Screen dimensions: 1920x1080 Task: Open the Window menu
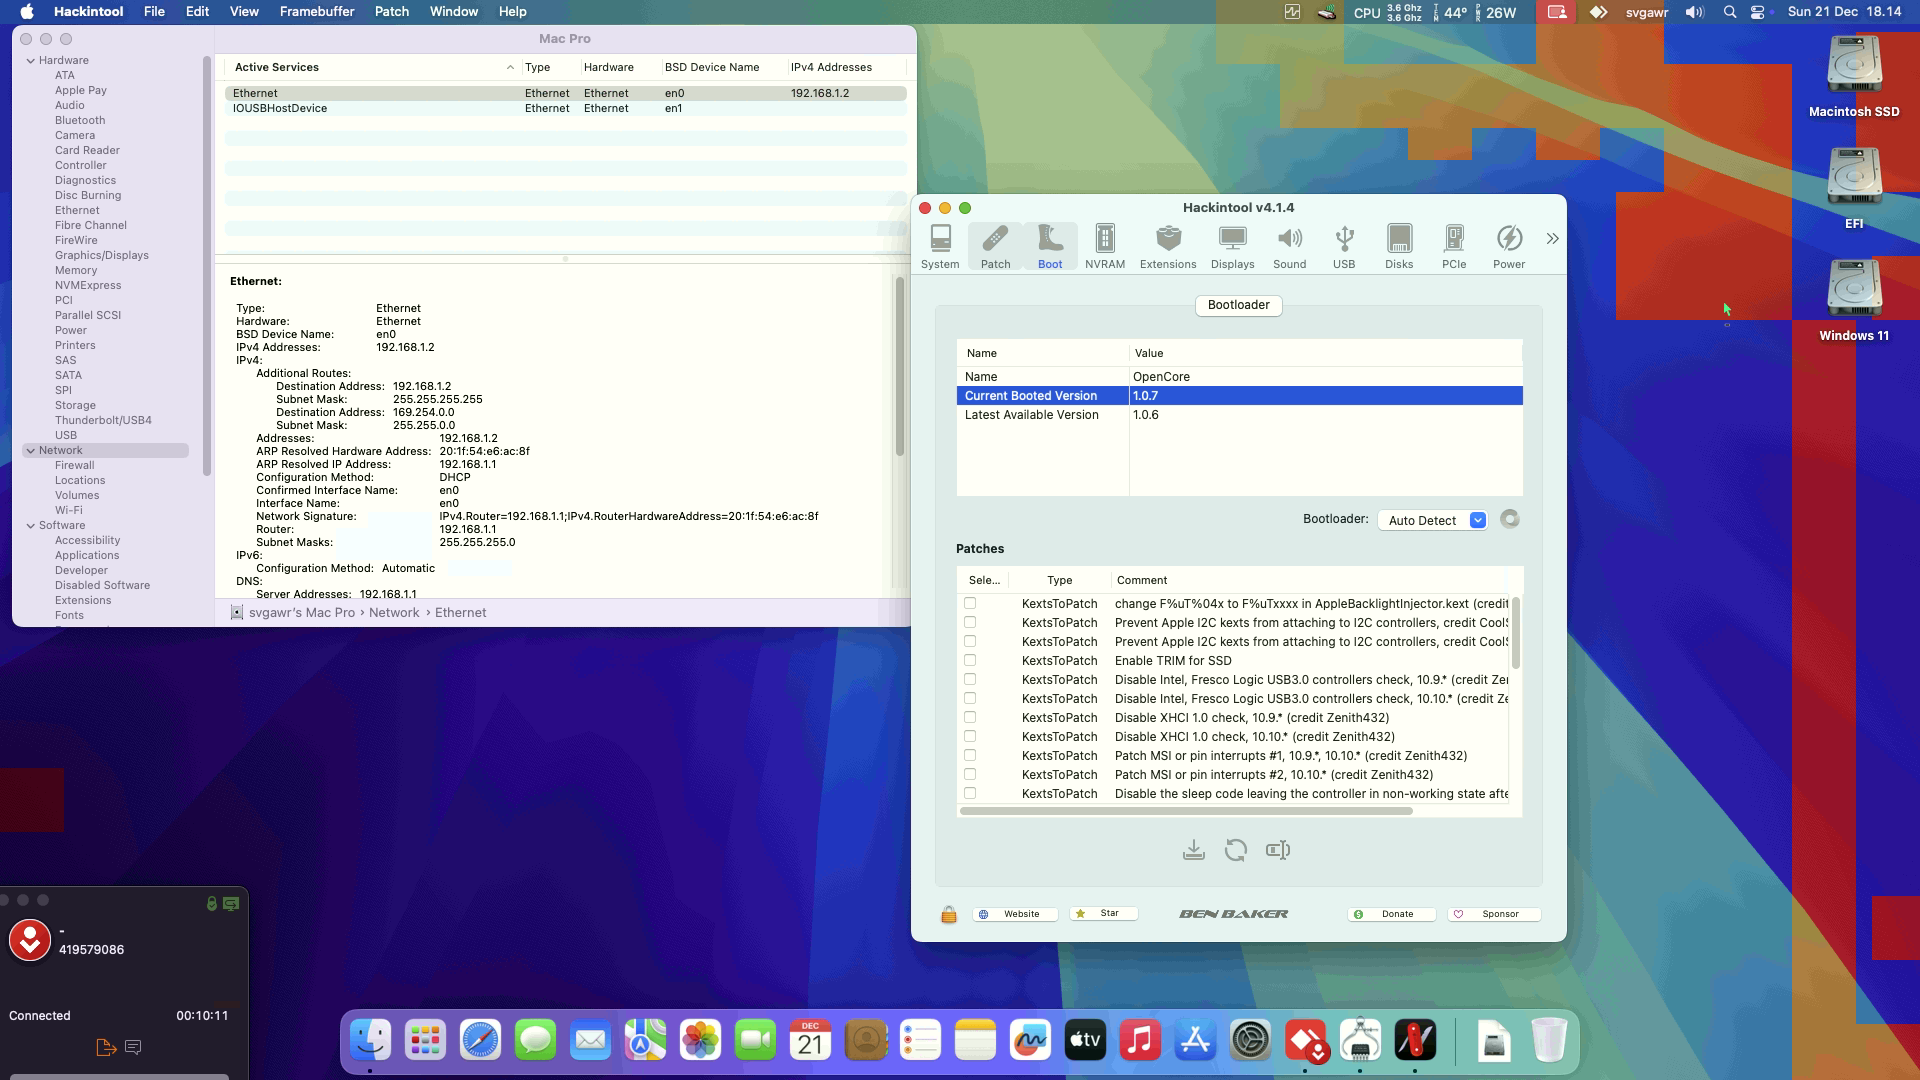click(x=453, y=12)
